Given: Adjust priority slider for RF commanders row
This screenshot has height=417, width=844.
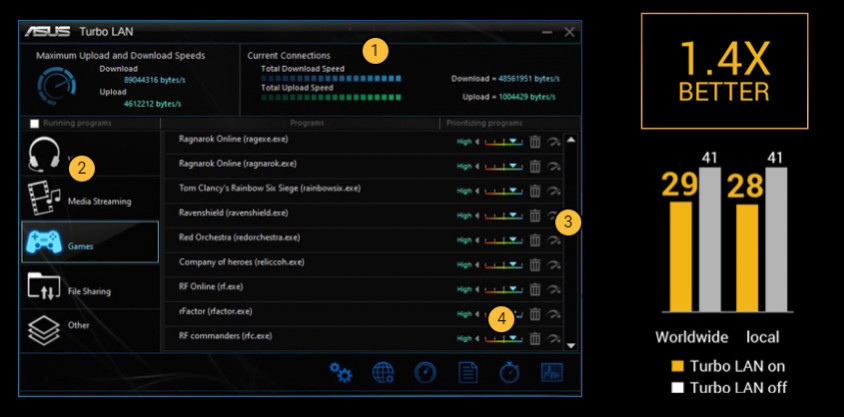Looking at the screenshot, I should (503, 338).
